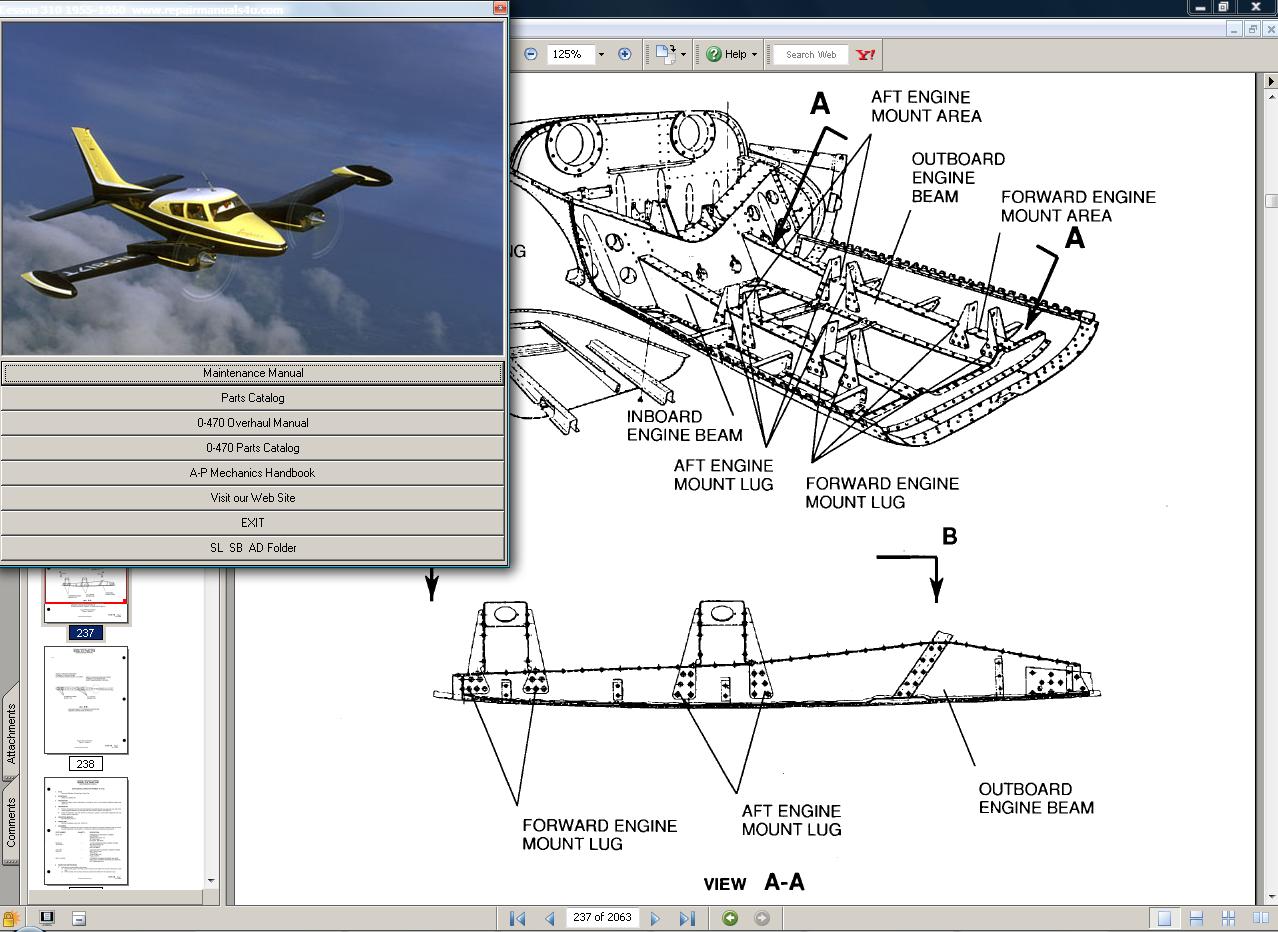Select the page 238 thumbnail

click(x=86, y=700)
